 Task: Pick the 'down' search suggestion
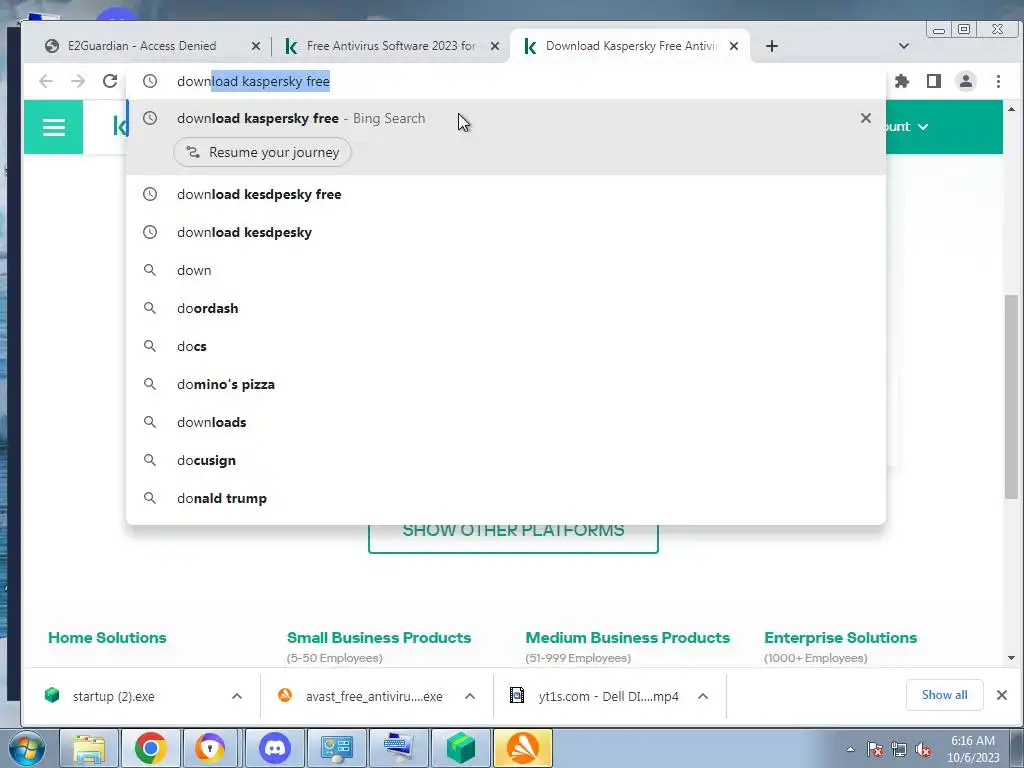pos(506,270)
